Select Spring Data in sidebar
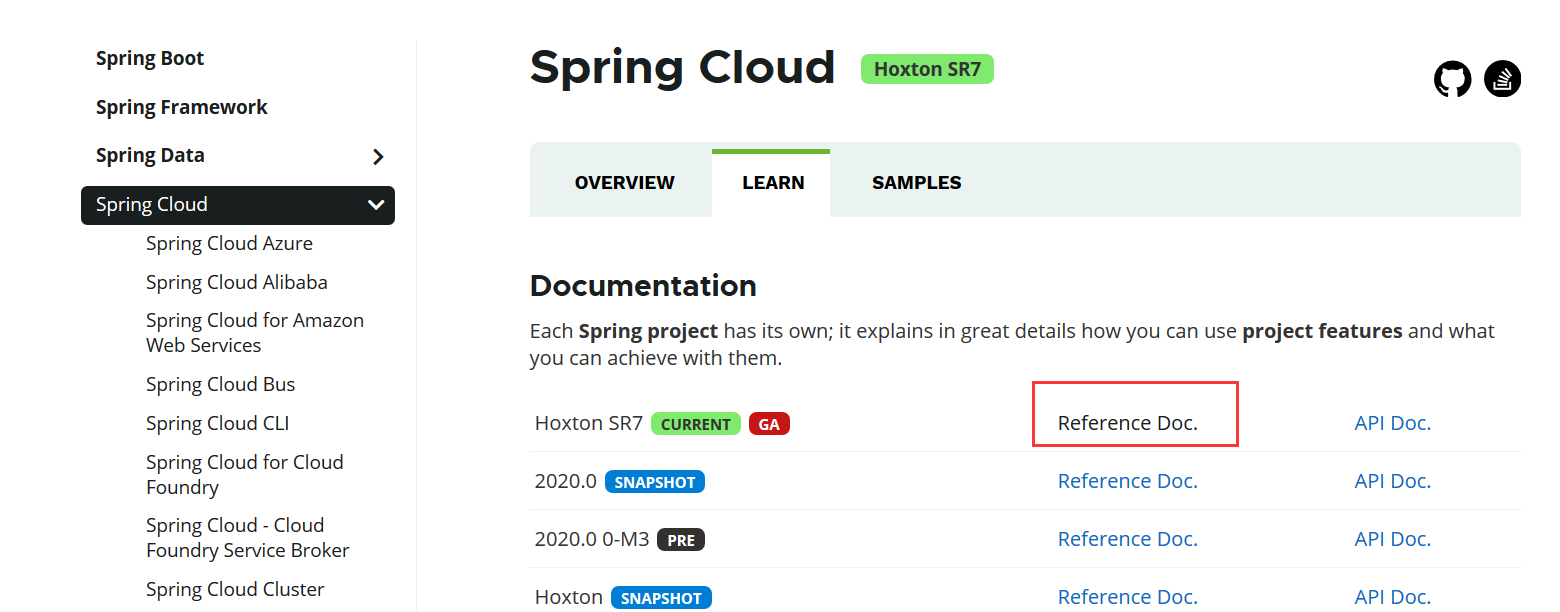 [x=150, y=155]
